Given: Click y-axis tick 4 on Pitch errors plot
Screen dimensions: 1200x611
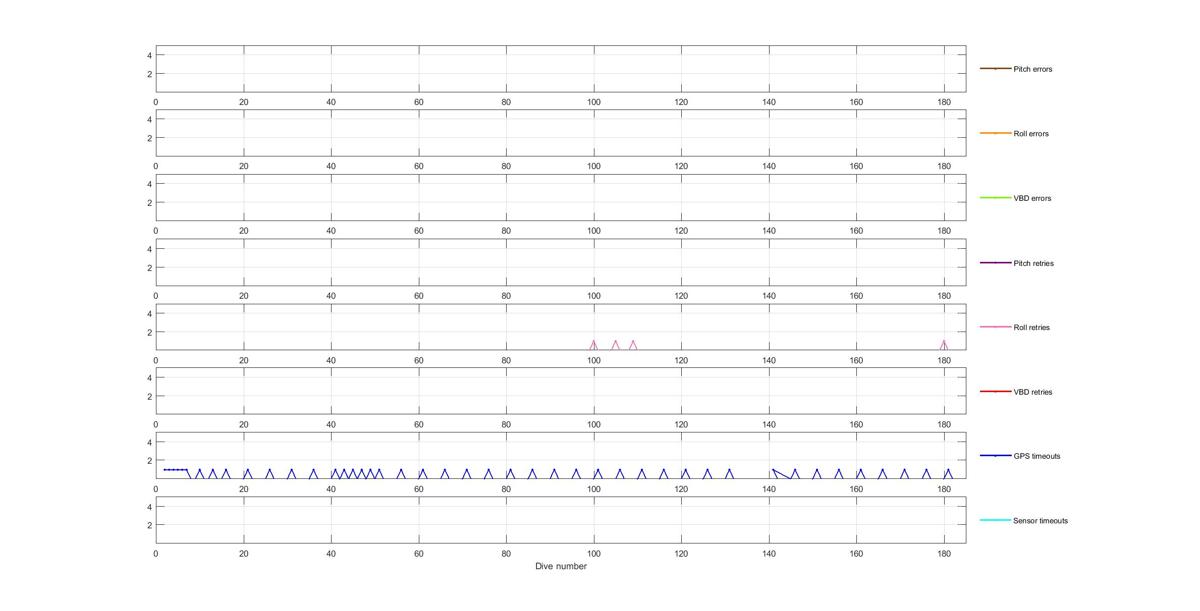Looking at the screenshot, I should click(x=149, y=55).
